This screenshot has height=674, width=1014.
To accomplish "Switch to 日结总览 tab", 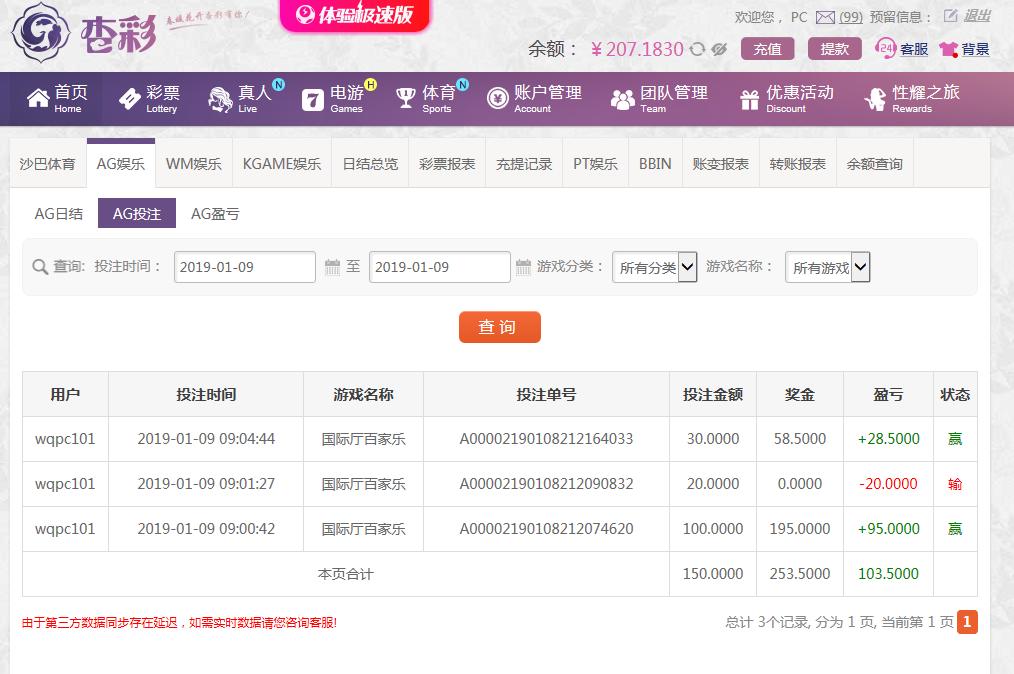I will [x=371, y=164].
